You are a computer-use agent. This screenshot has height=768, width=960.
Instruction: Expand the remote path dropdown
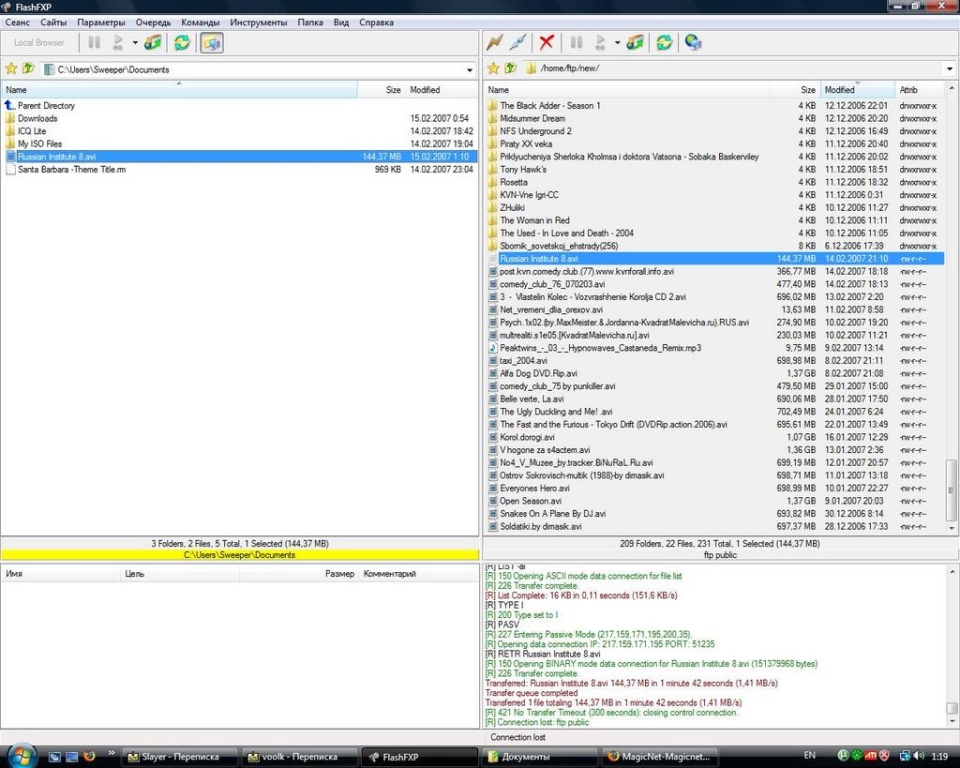point(950,69)
